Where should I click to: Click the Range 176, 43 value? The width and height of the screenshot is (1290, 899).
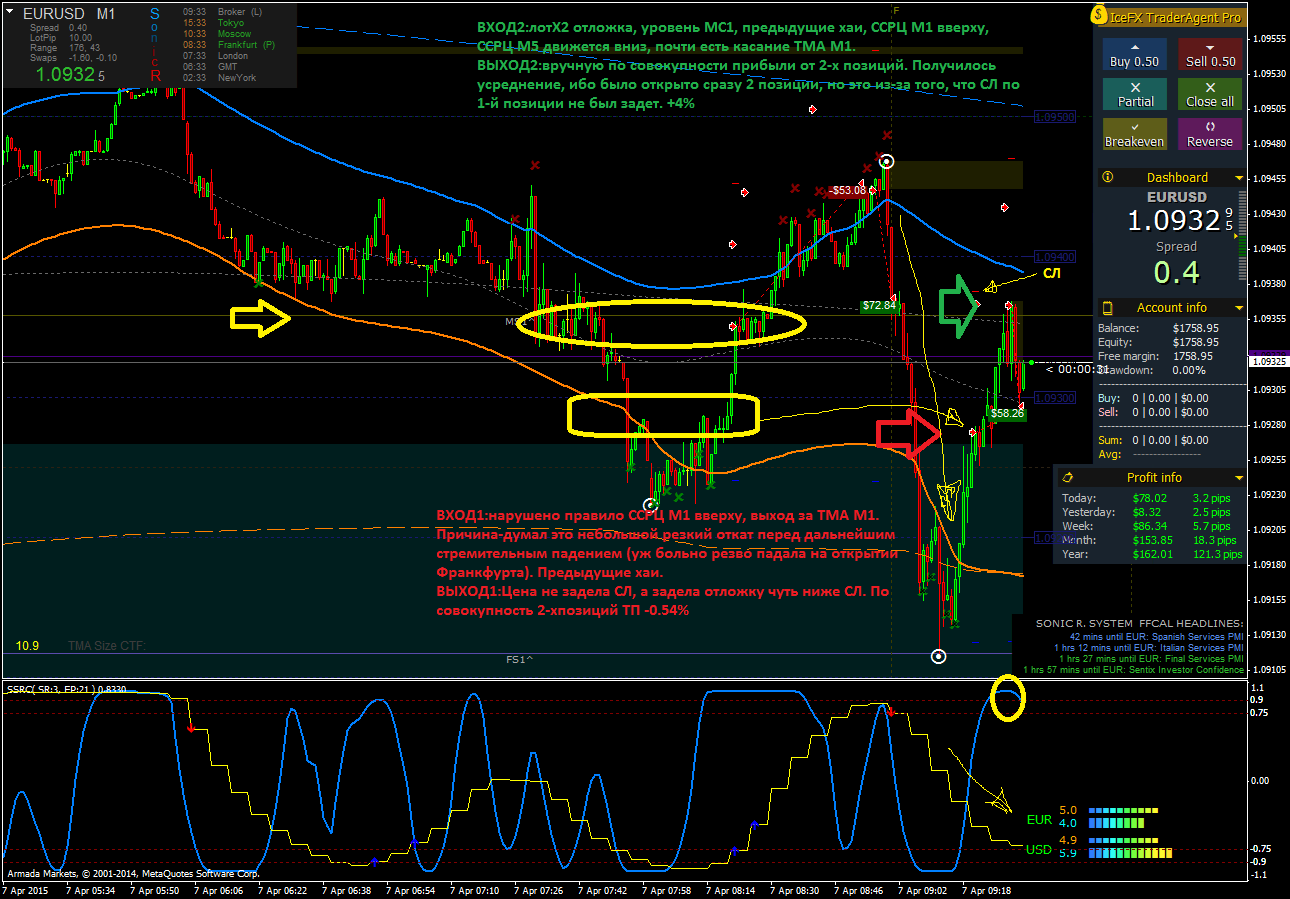coord(85,47)
